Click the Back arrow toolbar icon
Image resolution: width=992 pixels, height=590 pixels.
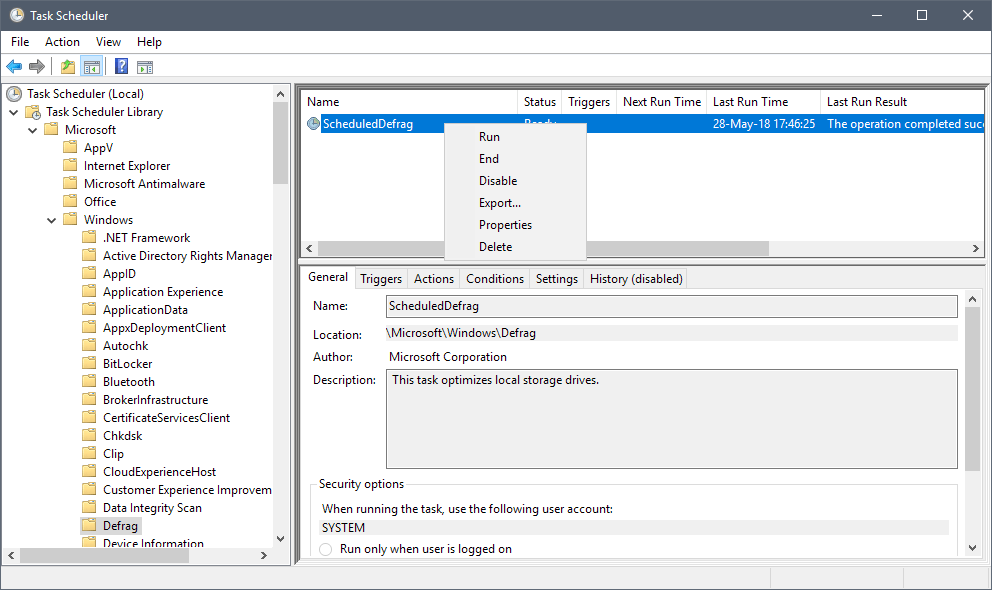[x=14, y=66]
